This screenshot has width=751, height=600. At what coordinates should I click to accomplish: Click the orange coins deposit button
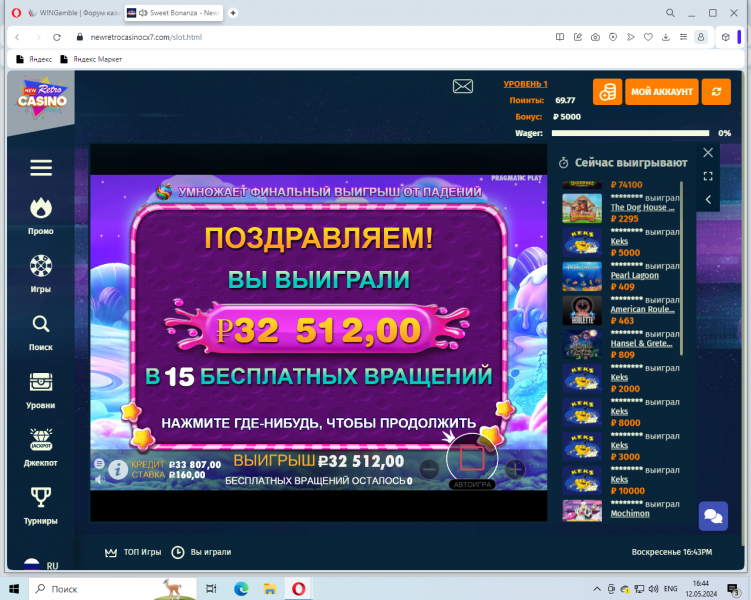point(607,91)
